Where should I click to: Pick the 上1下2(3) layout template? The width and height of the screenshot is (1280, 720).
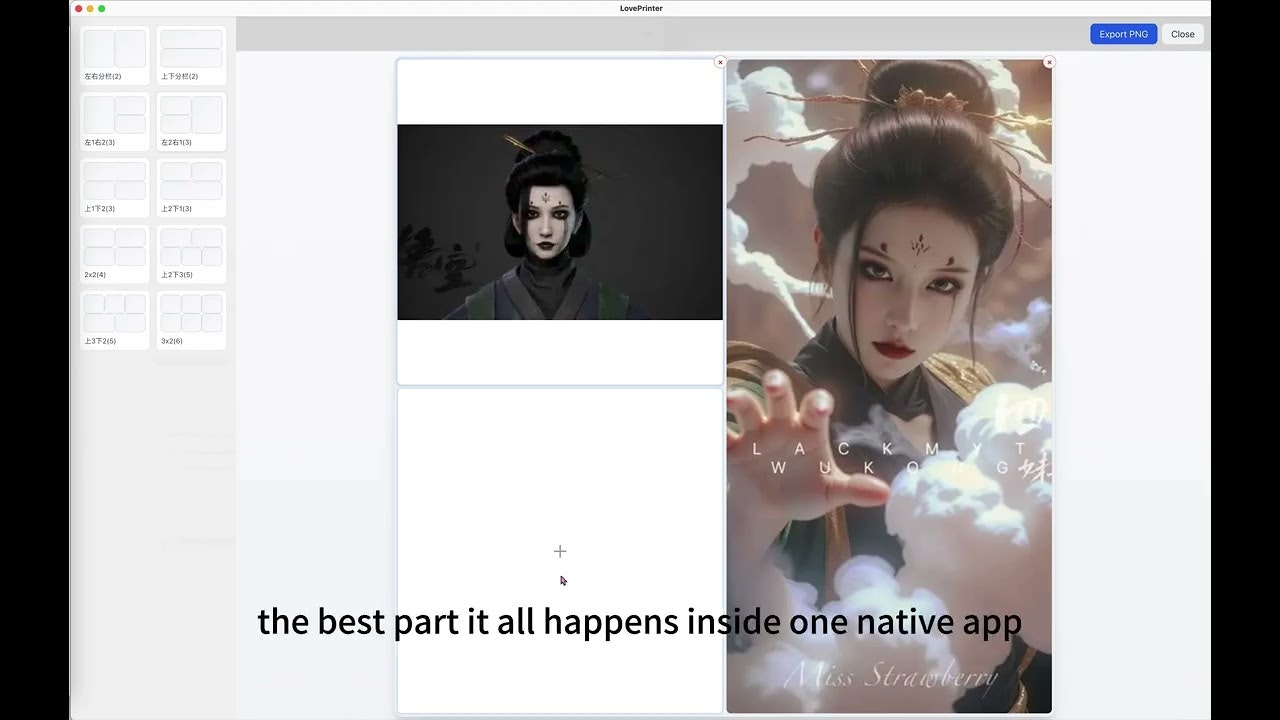pos(115,187)
